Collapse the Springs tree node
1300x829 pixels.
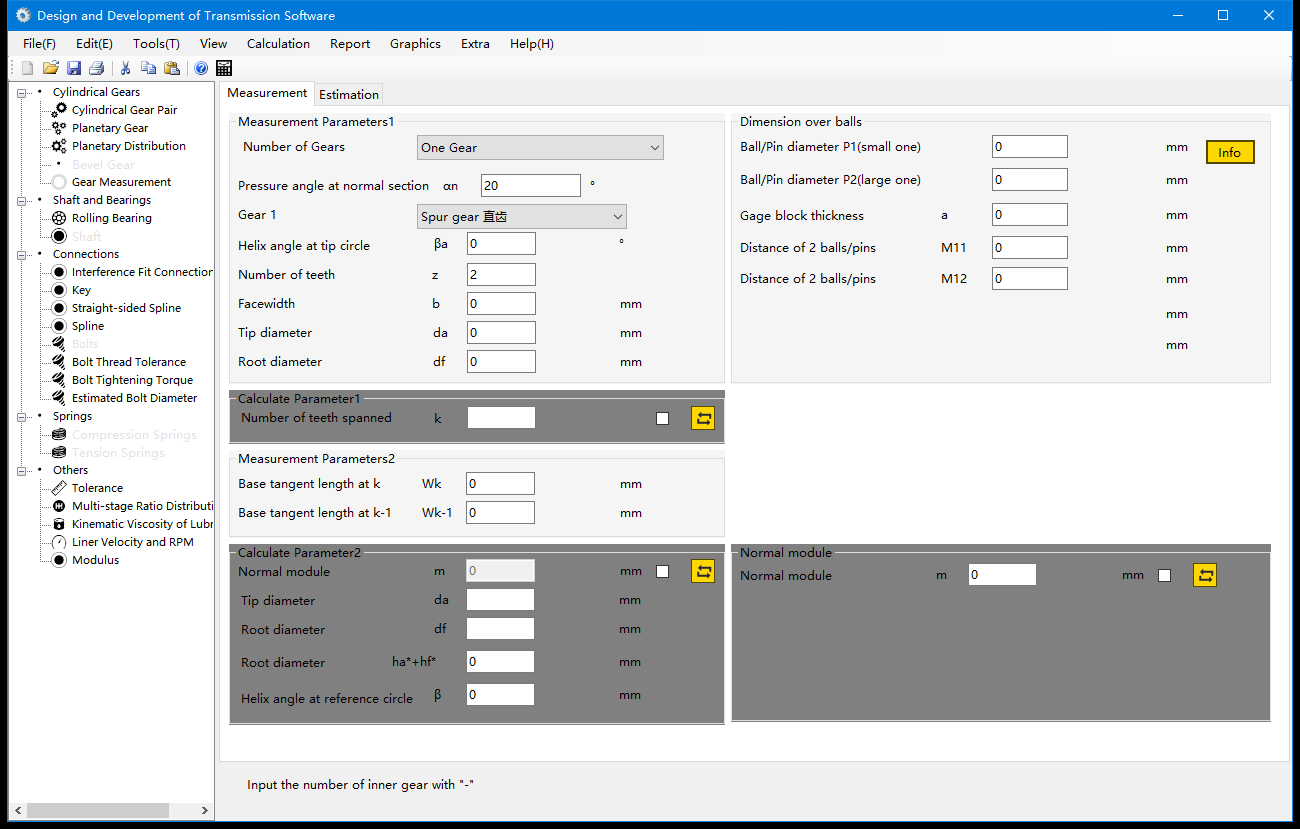click(x=22, y=416)
